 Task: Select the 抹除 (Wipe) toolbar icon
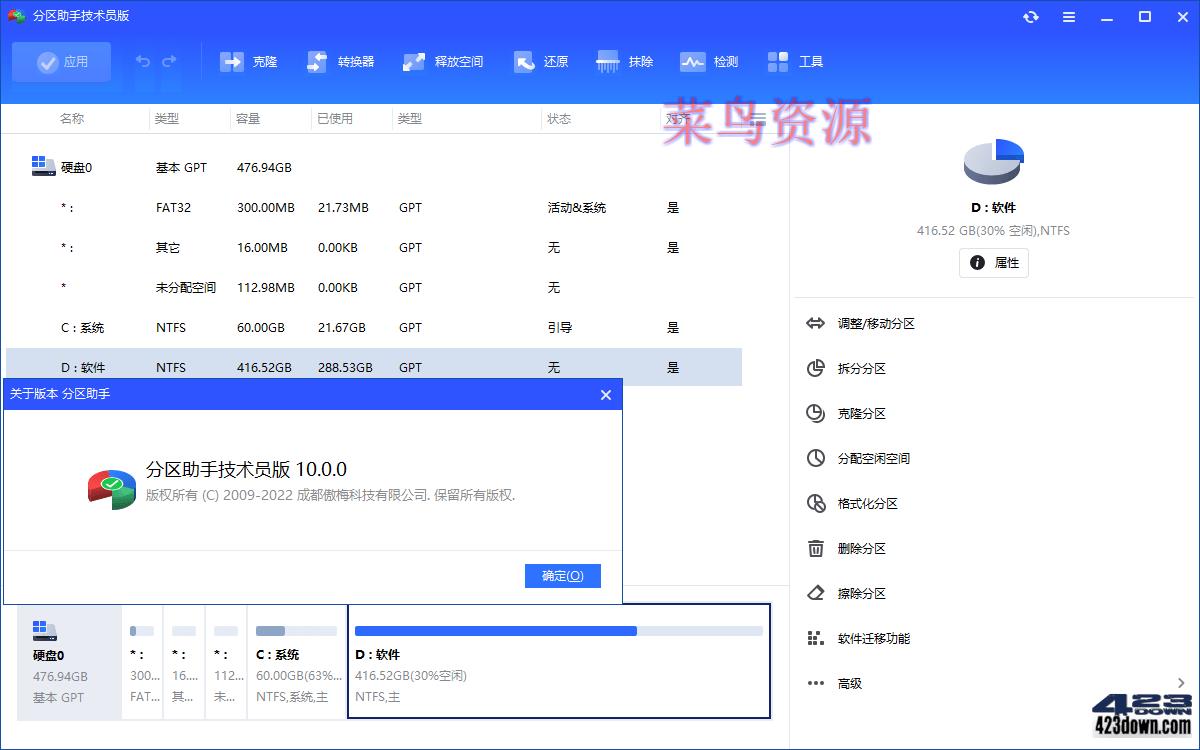coord(624,61)
